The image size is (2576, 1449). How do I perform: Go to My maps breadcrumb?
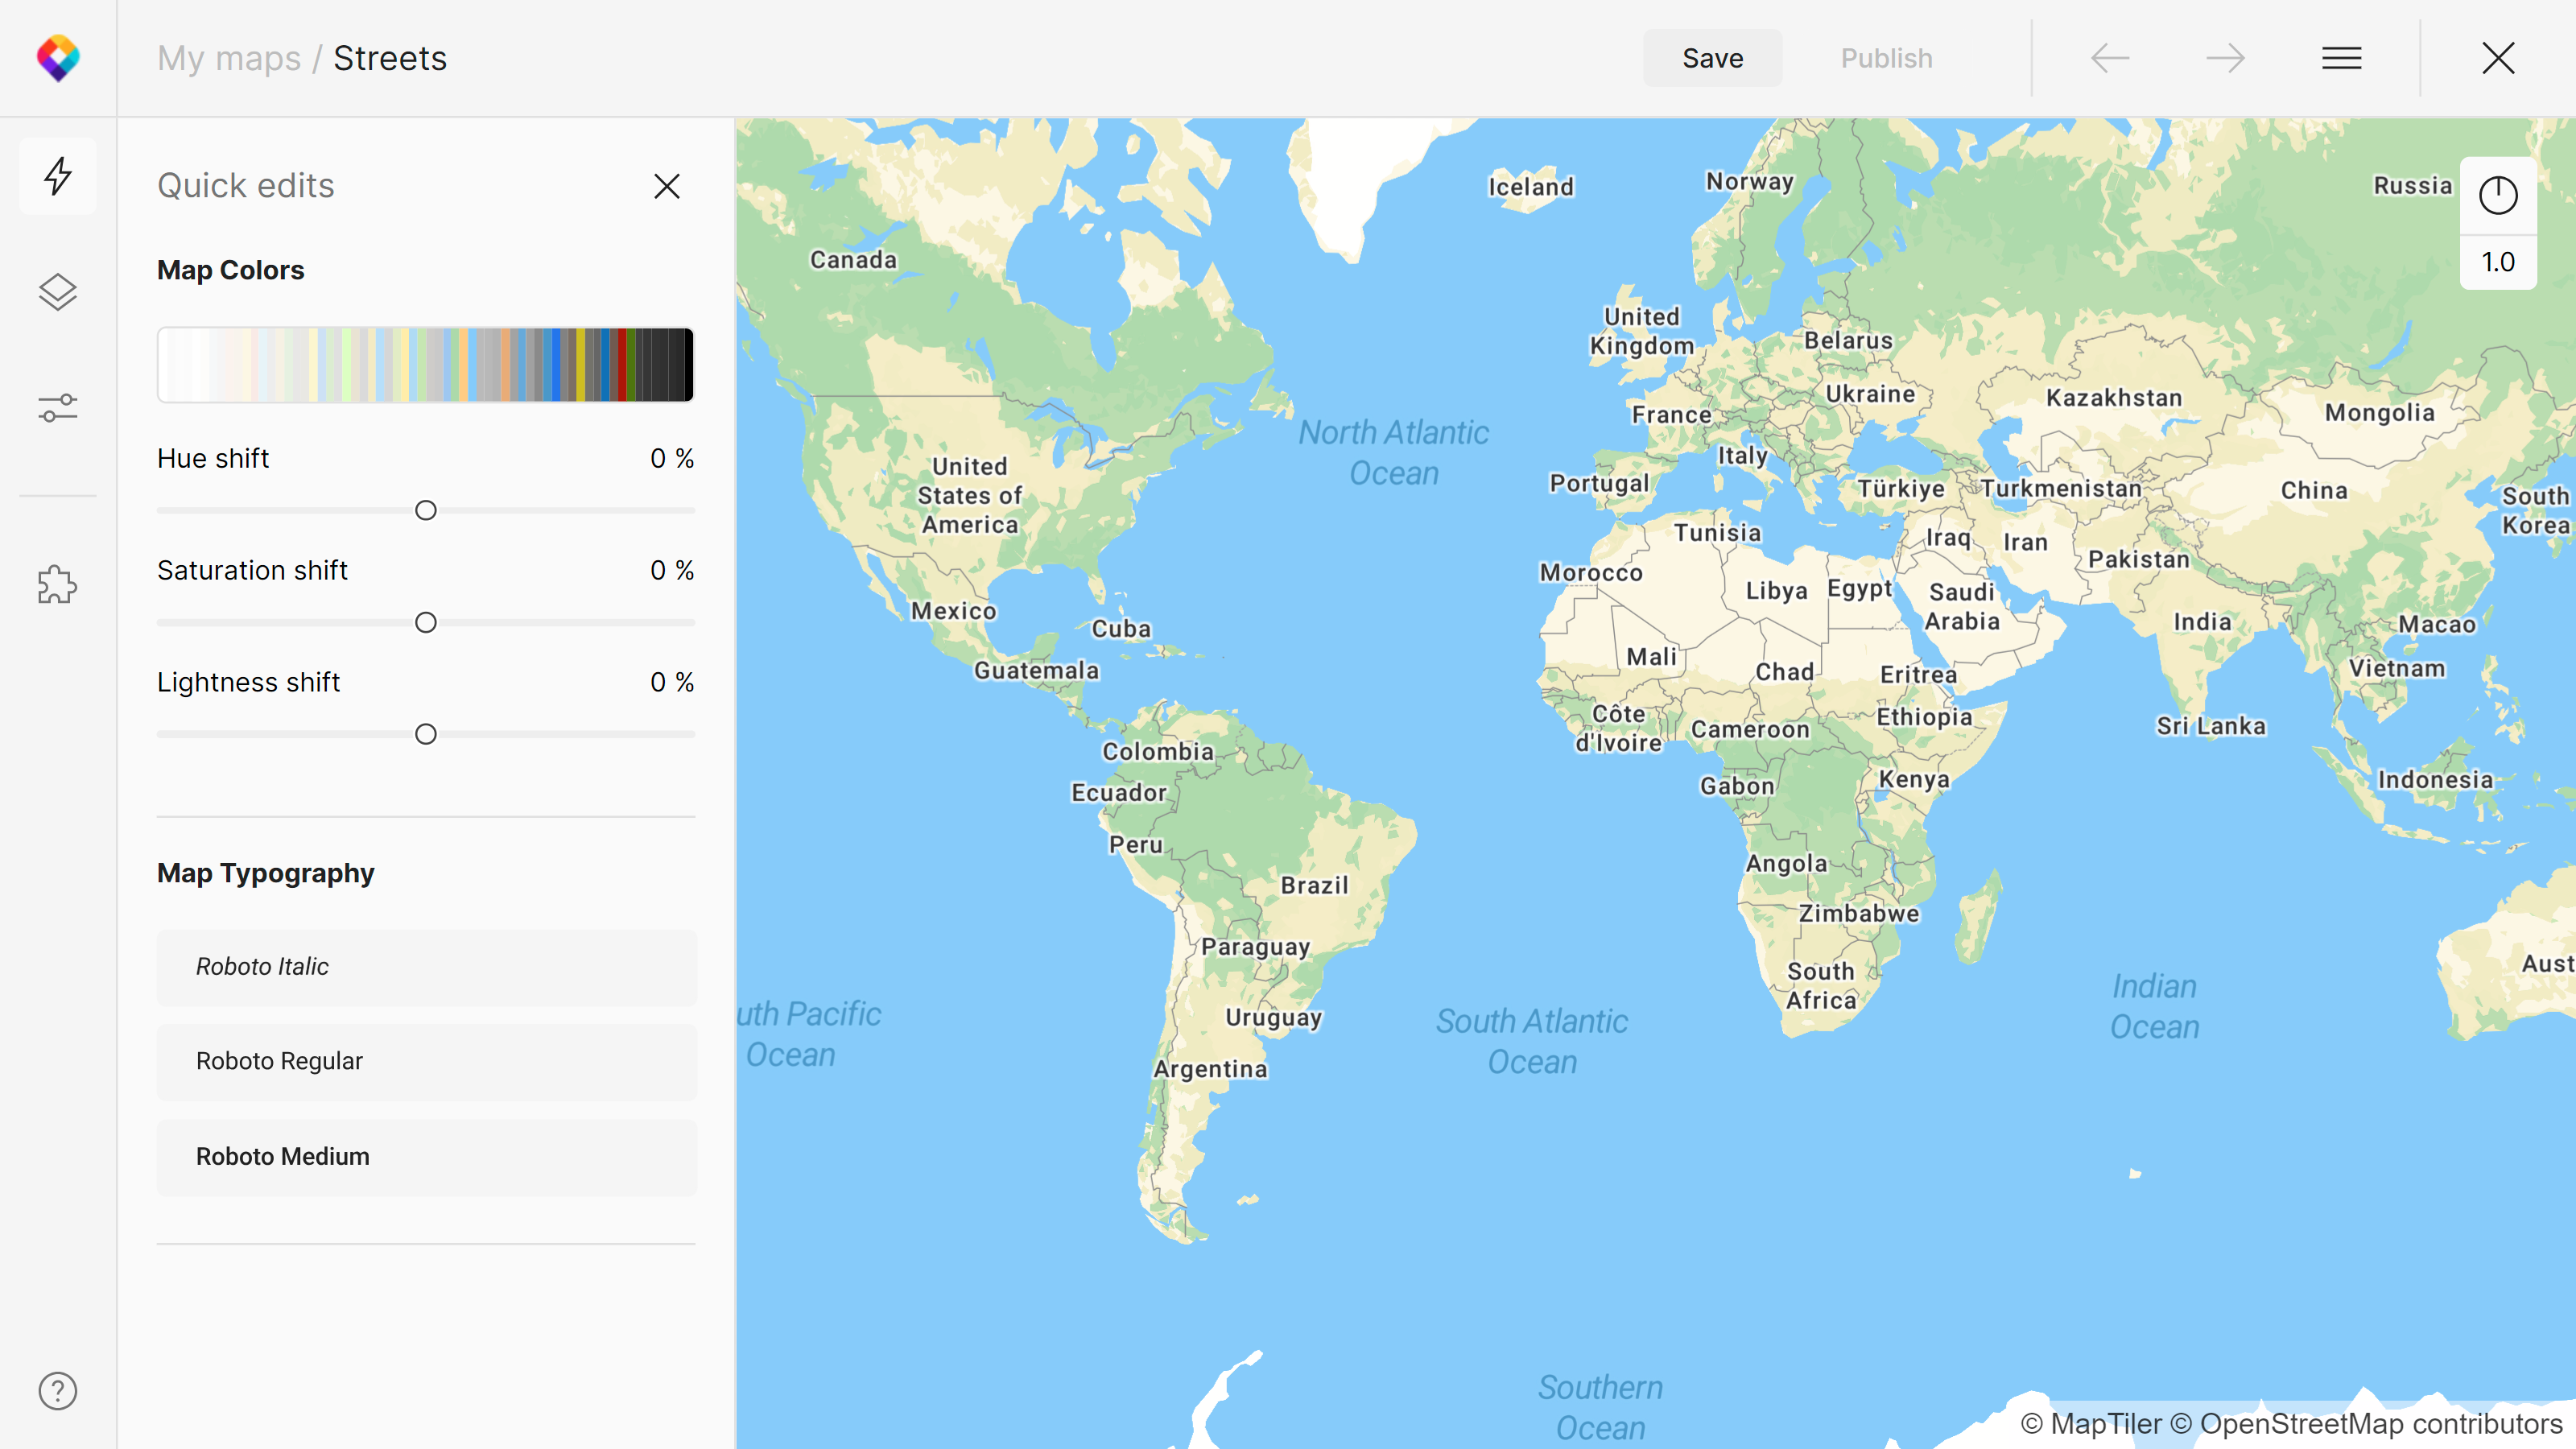[x=229, y=58]
